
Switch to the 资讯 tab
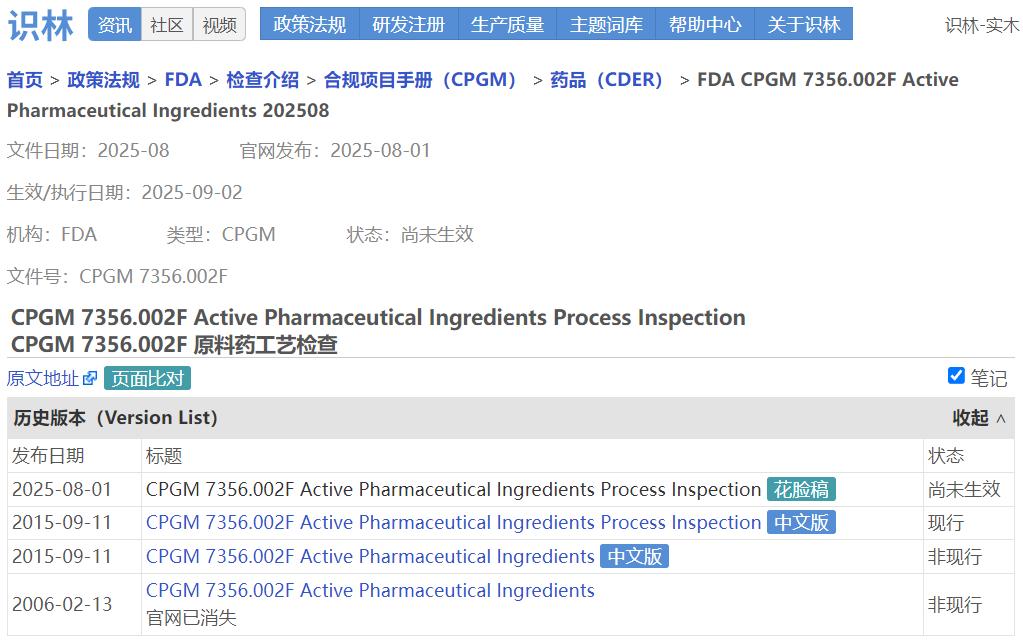(115, 25)
